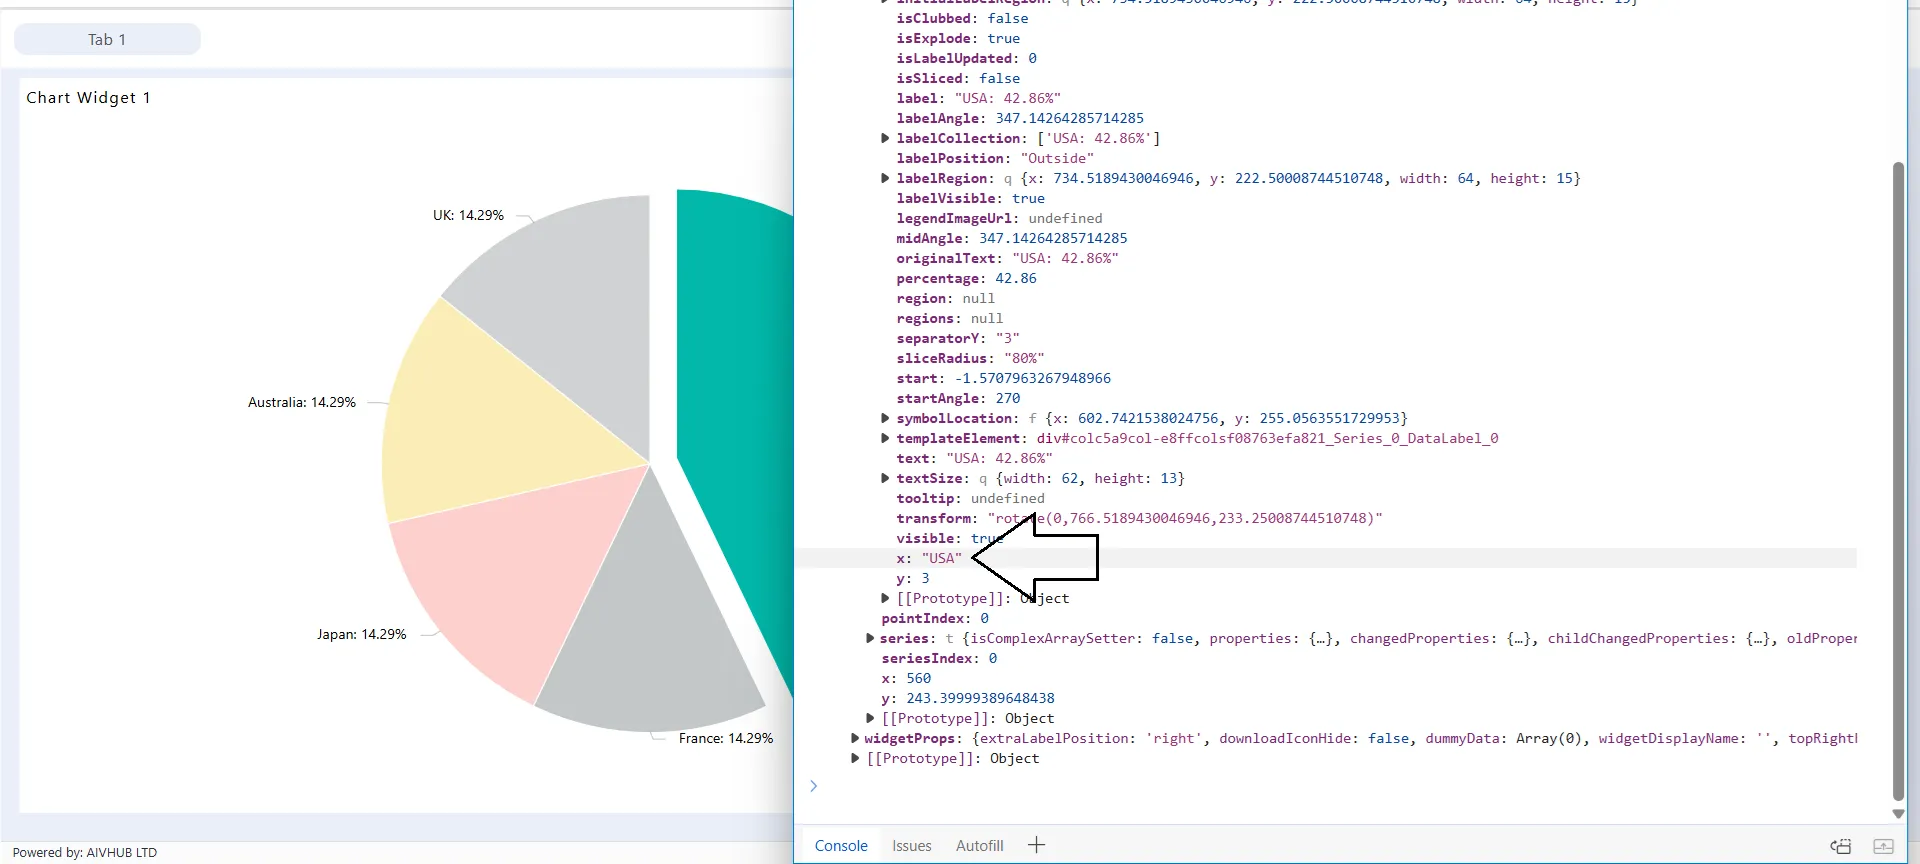Click the separatorY: "3" property
The height and width of the screenshot is (864, 1920).
coord(958,338)
